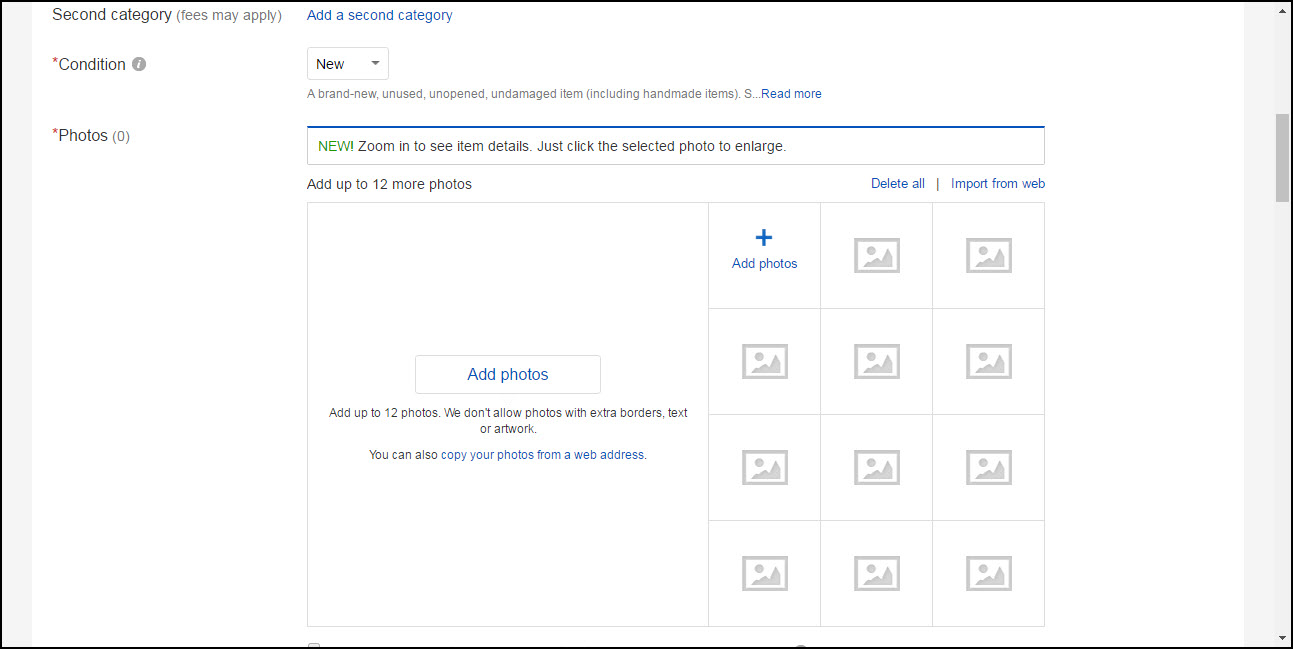Pick the second-row leftmost photo placeholder
The height and width of the screenshot is (649, 1293).
(764, 361)
